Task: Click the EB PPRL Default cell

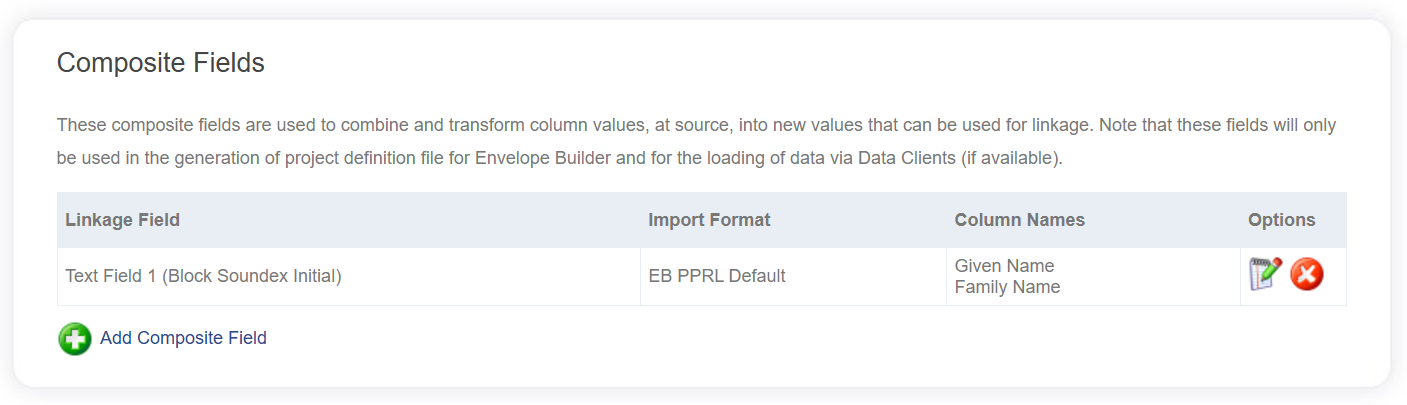Action: (717, 276)
